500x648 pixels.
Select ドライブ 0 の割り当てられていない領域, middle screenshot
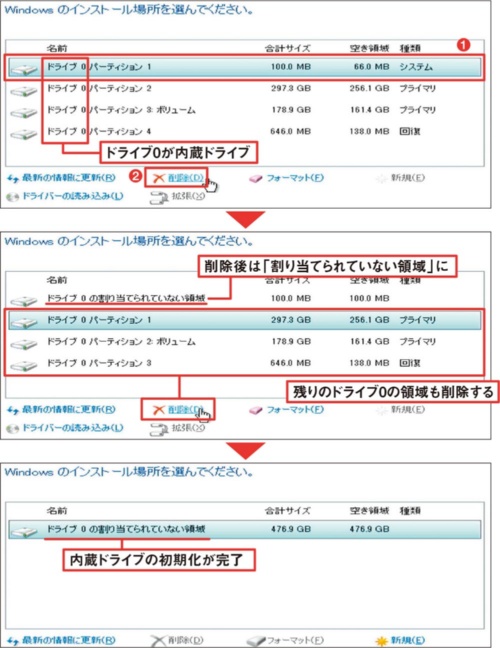126,298
